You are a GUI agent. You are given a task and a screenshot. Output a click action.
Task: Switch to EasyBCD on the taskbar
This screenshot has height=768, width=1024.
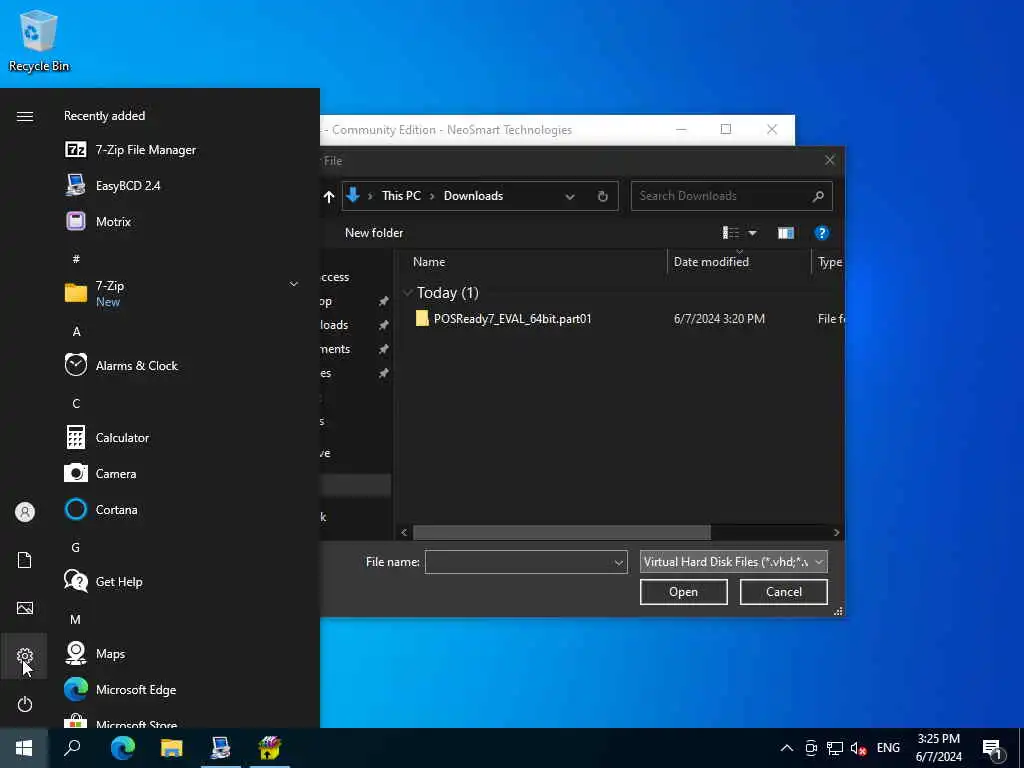coord(221,748)
